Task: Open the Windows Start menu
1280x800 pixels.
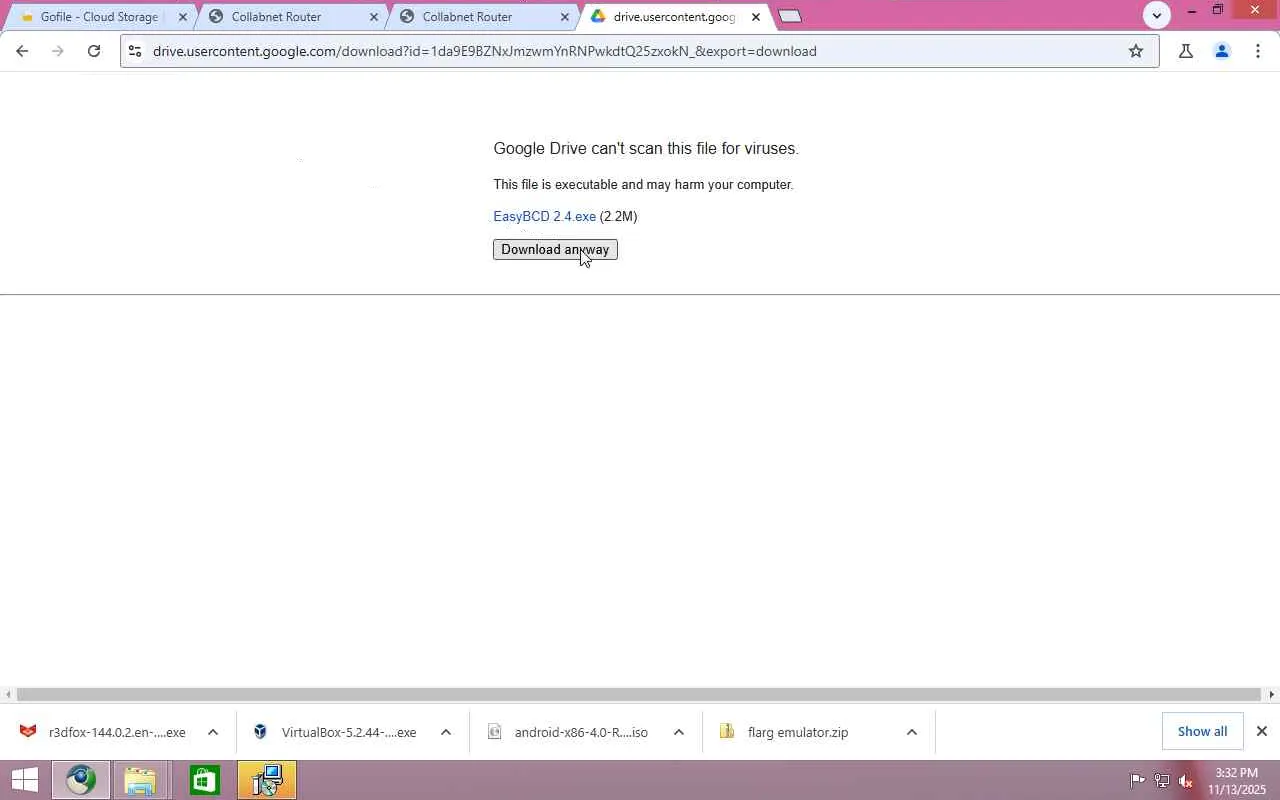Action: [23, 780]
